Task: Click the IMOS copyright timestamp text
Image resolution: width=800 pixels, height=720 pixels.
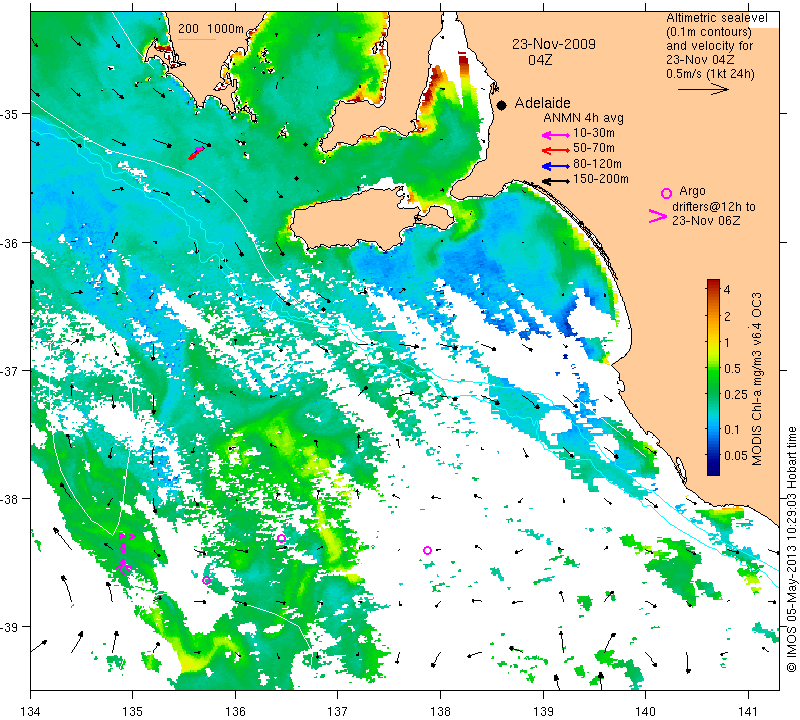Action: coord(791,549)
